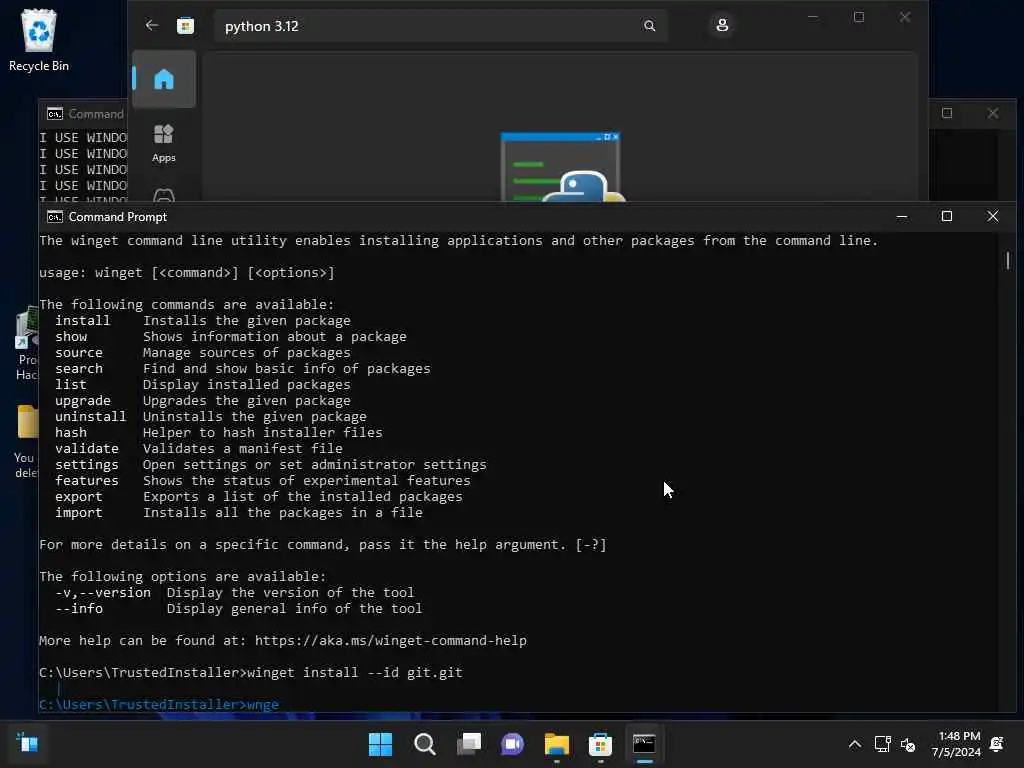Click the Microsoft Store logo icon
Image resolution: width=1024 pixels, height=768 pixels.
(185, 25)
